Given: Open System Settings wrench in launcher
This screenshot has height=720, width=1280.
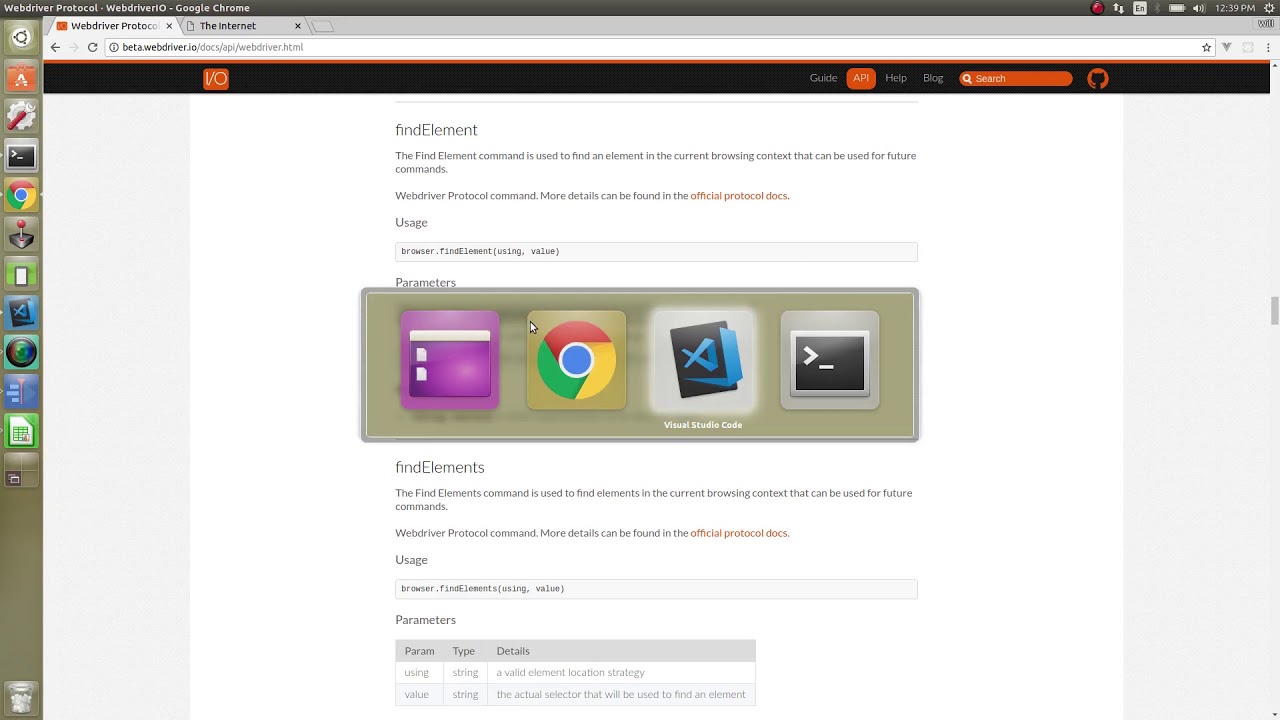Looking at the screenshot, I should pos(21,117).
